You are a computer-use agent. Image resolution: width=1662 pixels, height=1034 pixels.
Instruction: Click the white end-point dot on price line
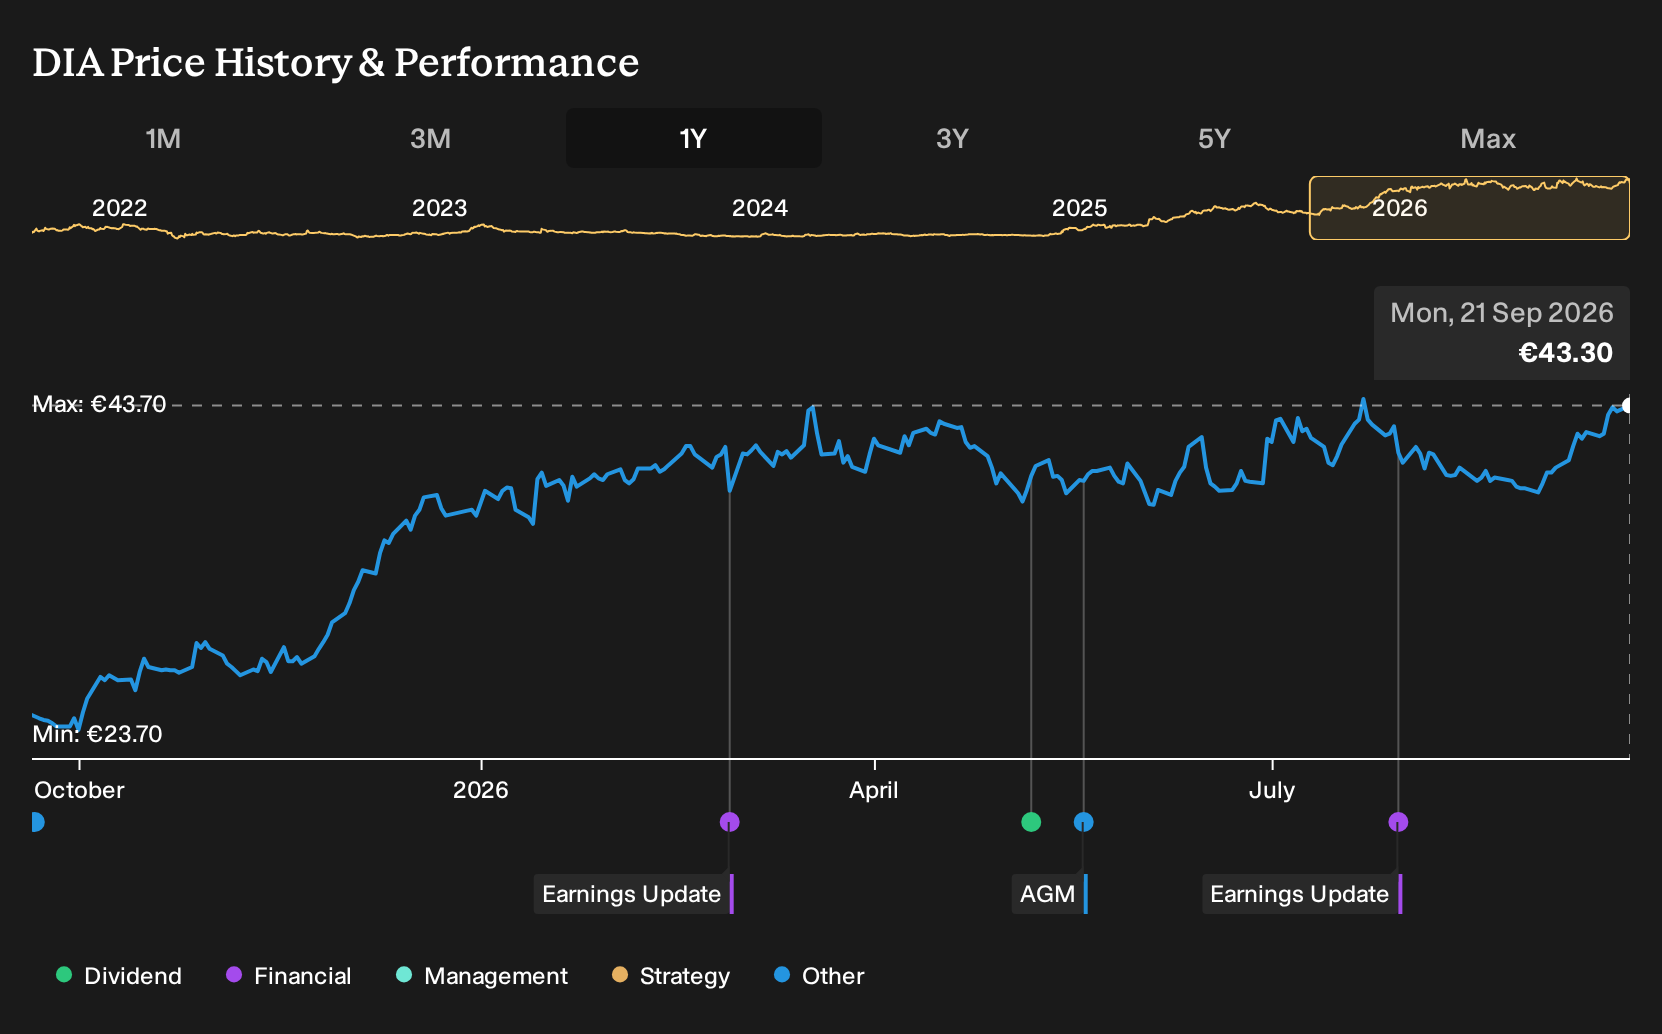(x=1628, y=405)
